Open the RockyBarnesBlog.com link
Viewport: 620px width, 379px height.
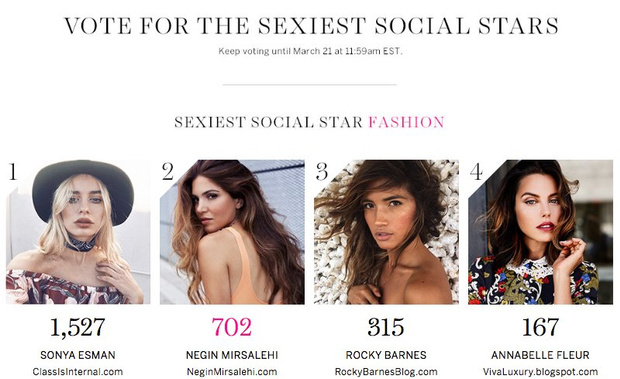coord(386,372)
